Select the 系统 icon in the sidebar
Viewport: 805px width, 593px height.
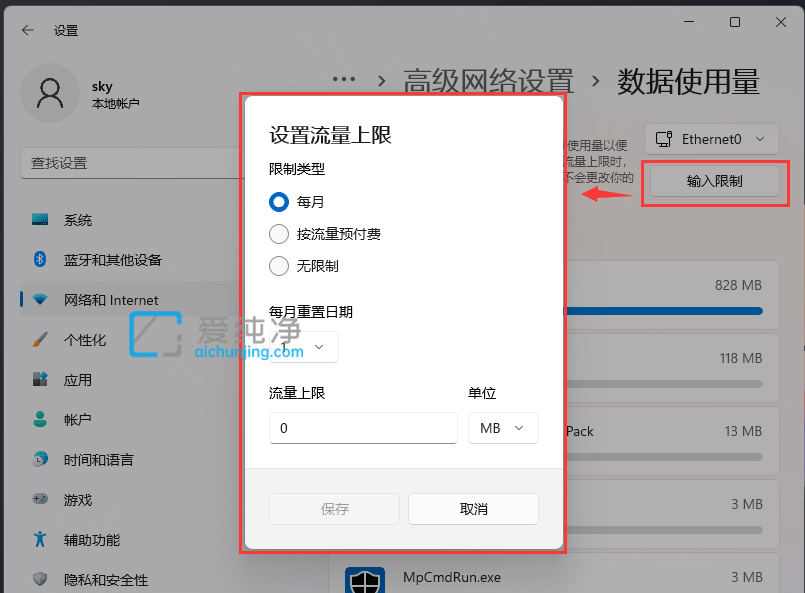coord(38,220)
